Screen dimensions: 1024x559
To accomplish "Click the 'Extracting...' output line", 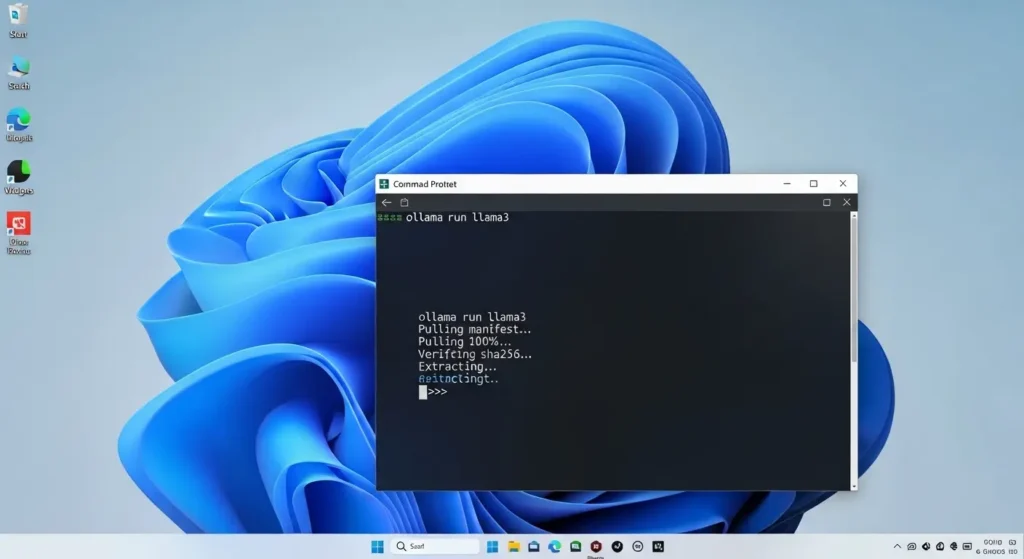I will 457,366.
